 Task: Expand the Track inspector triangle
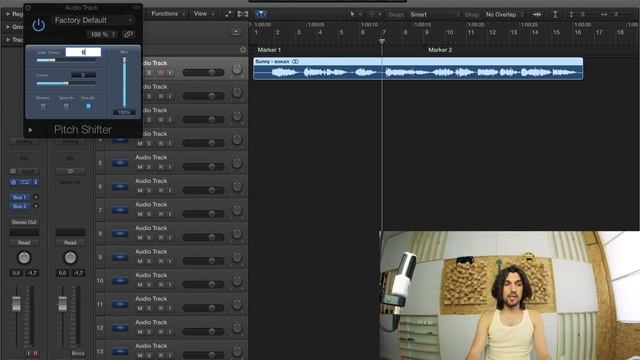(x=8, y=40)
